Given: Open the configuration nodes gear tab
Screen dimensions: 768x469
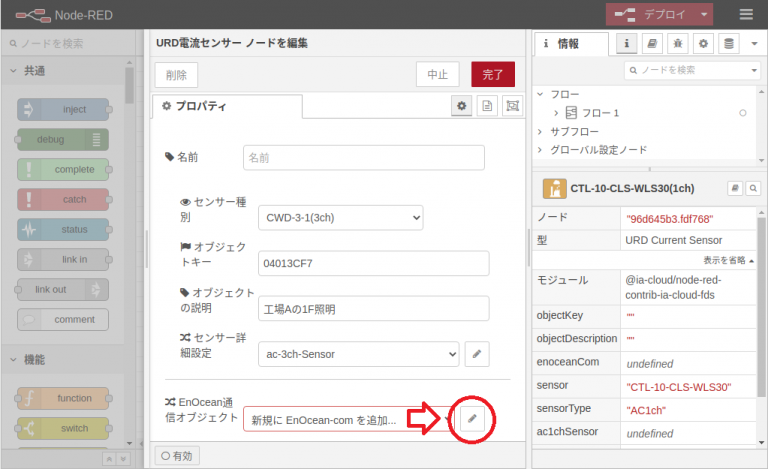Looking at the screenshot, I should 703,44.
